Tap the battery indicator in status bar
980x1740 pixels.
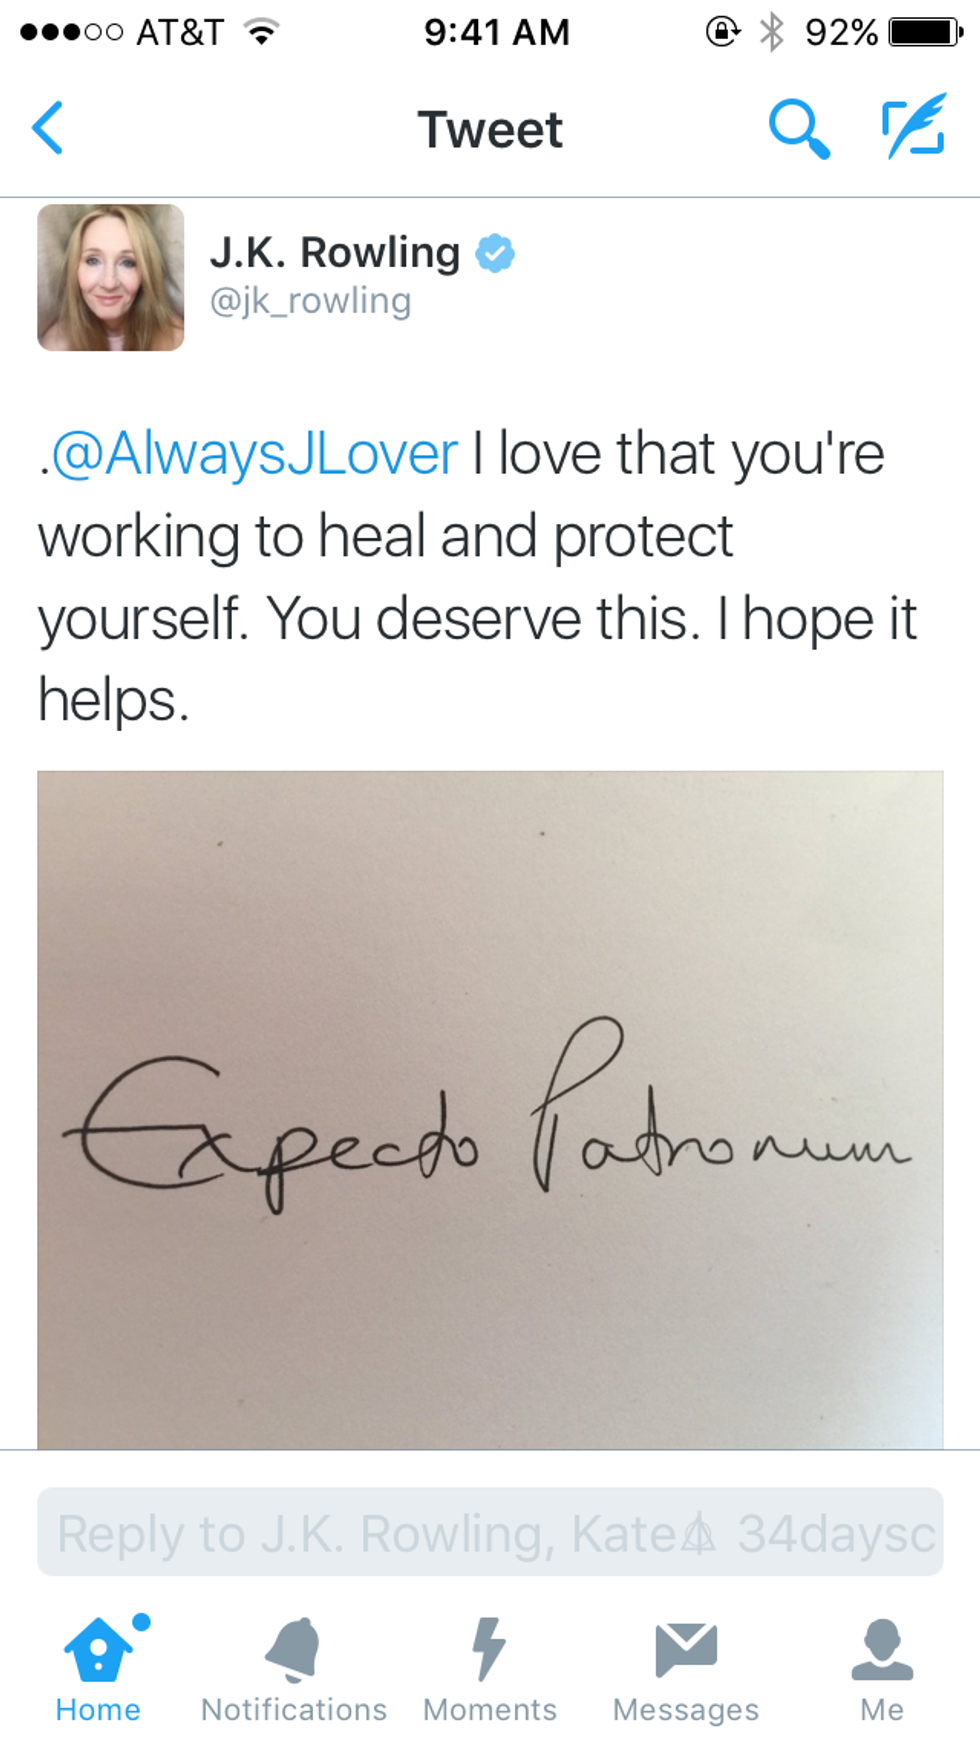(926, 32)
